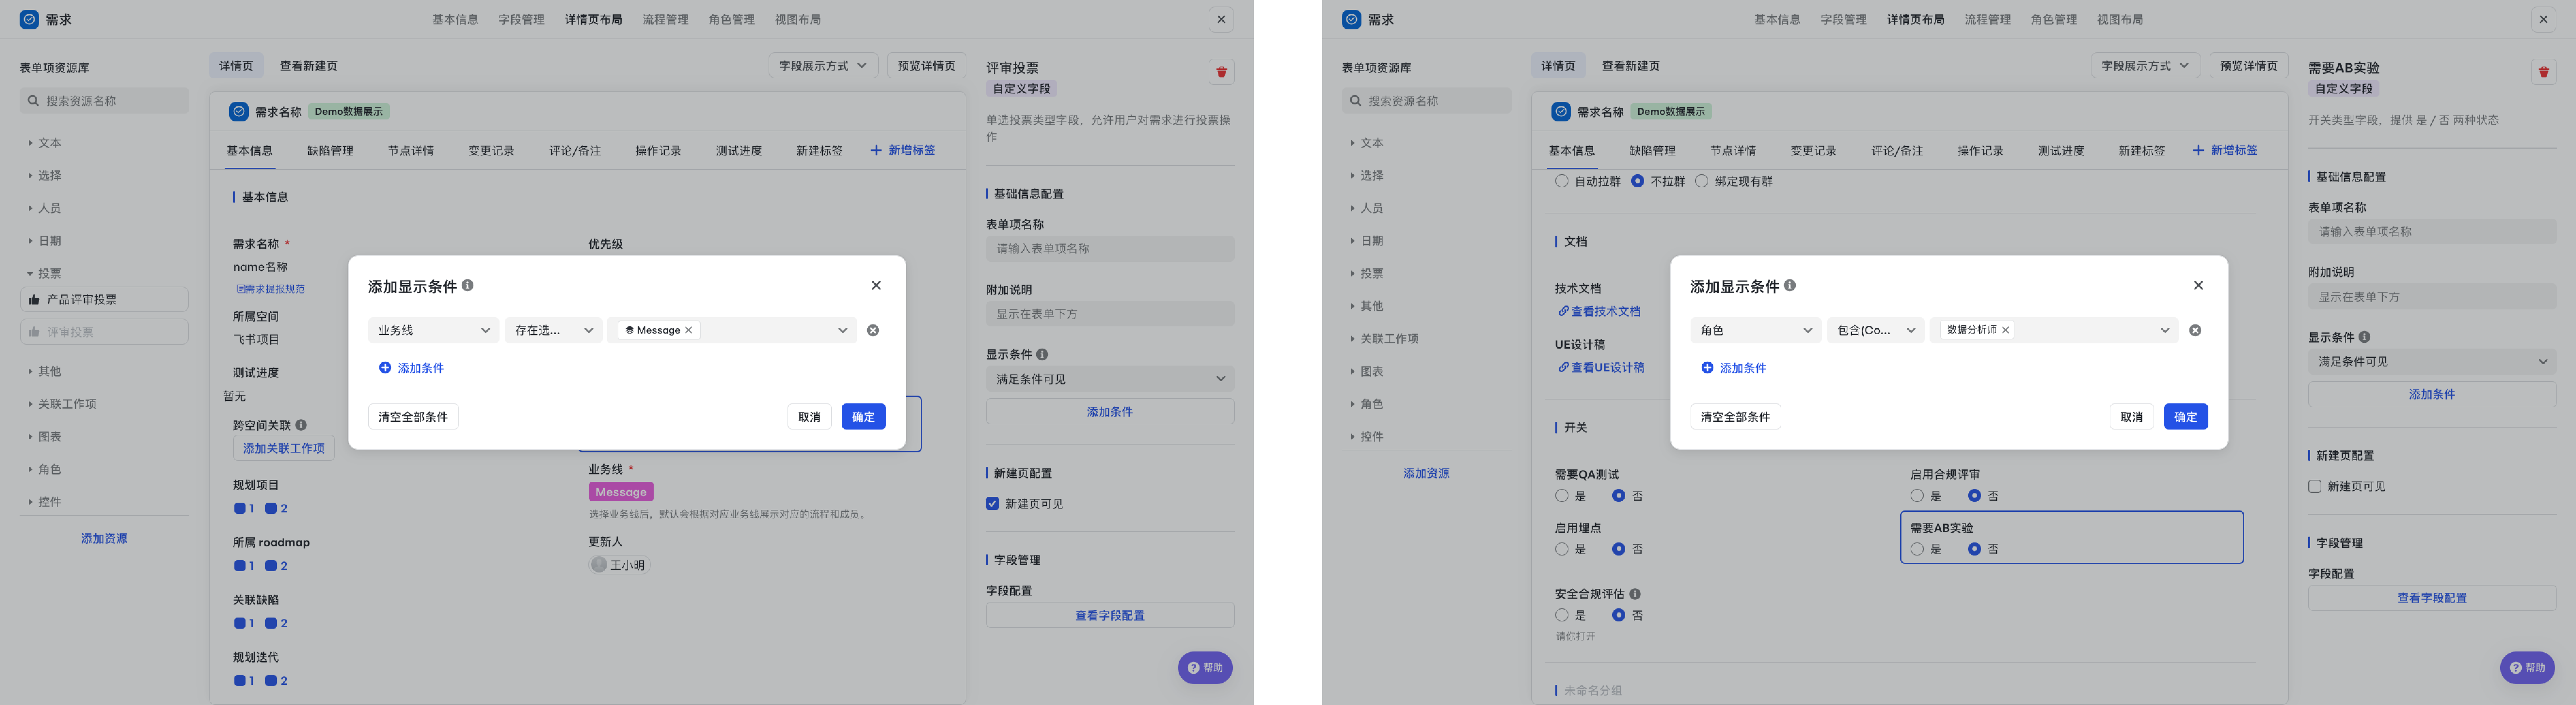Select 是 for 需要QA测试
Viewport: 2576px width, 705px height.
(x=1562, y=496)
